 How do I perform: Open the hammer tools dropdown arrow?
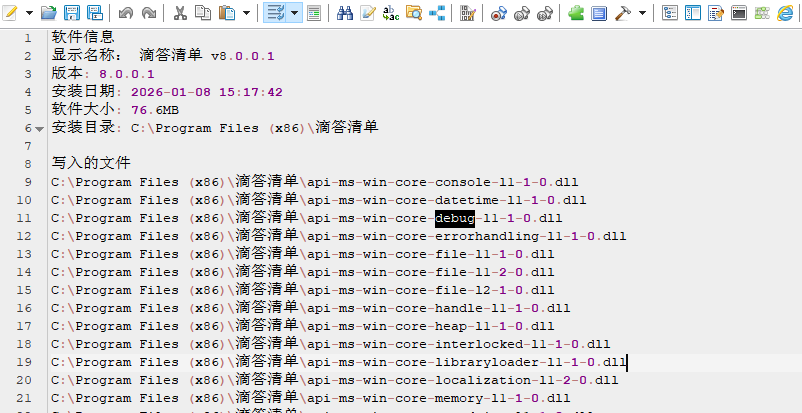pyautogui.click(x=641, y=13)
